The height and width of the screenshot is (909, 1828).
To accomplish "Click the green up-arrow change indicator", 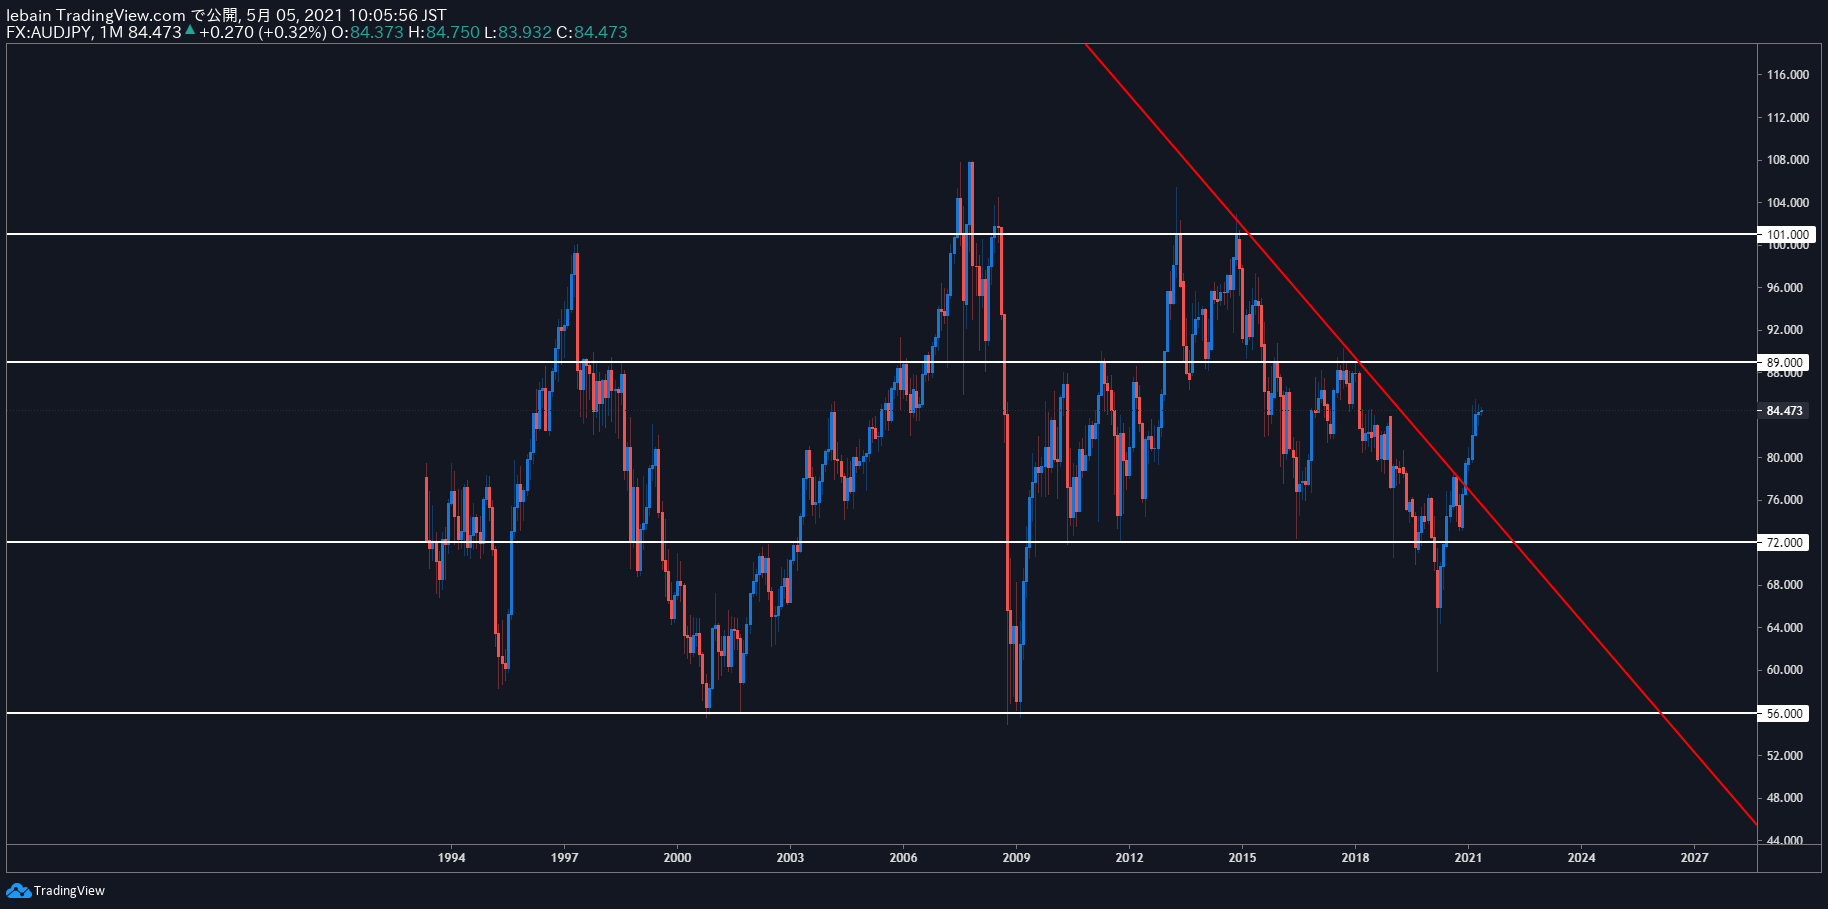I will 190,30.
